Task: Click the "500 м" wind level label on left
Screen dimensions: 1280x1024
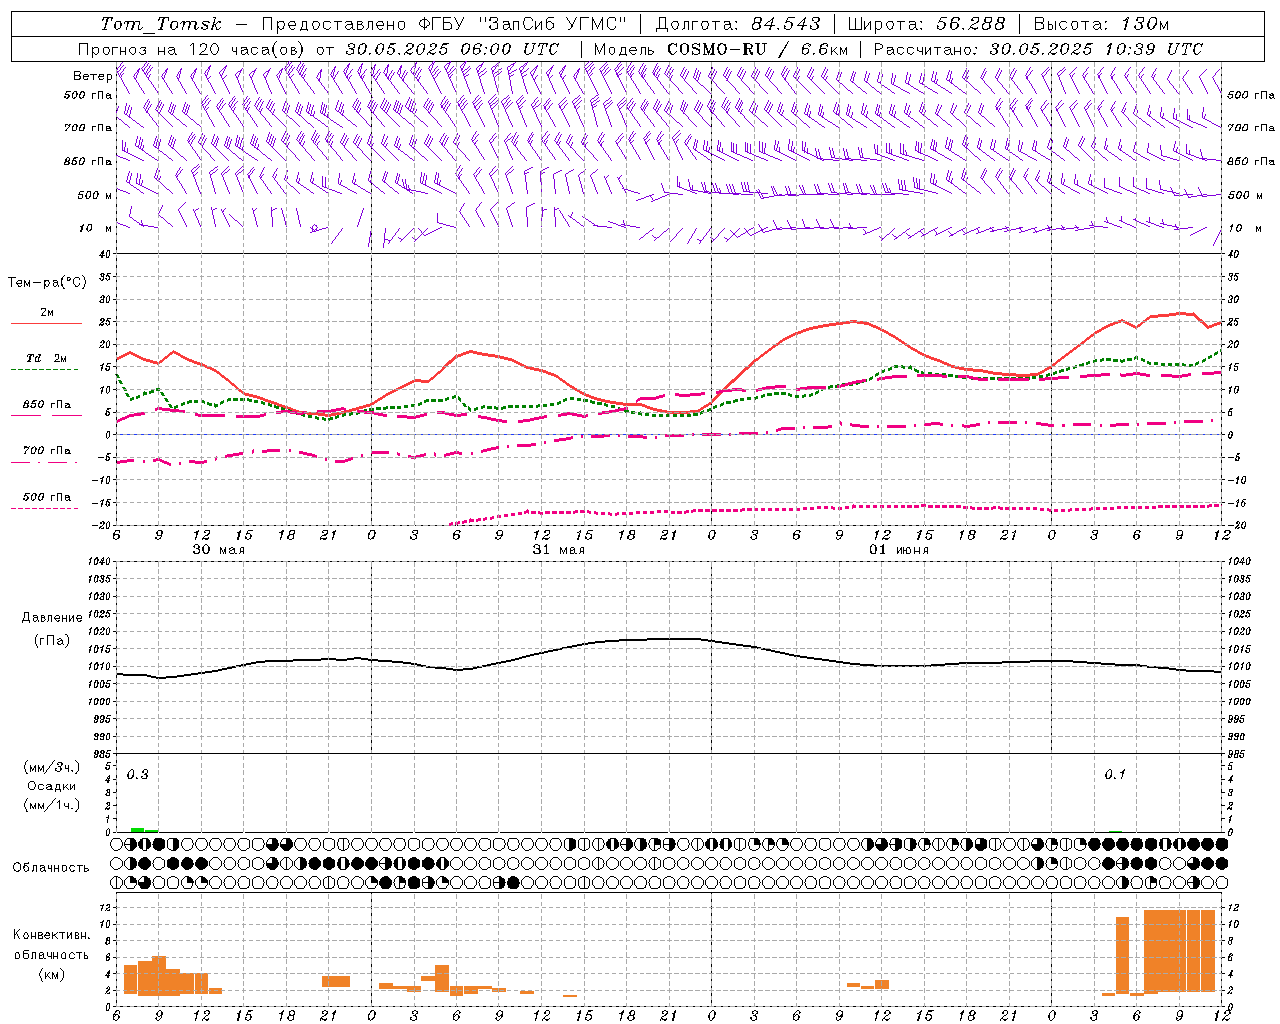Action: click(94, 195)
